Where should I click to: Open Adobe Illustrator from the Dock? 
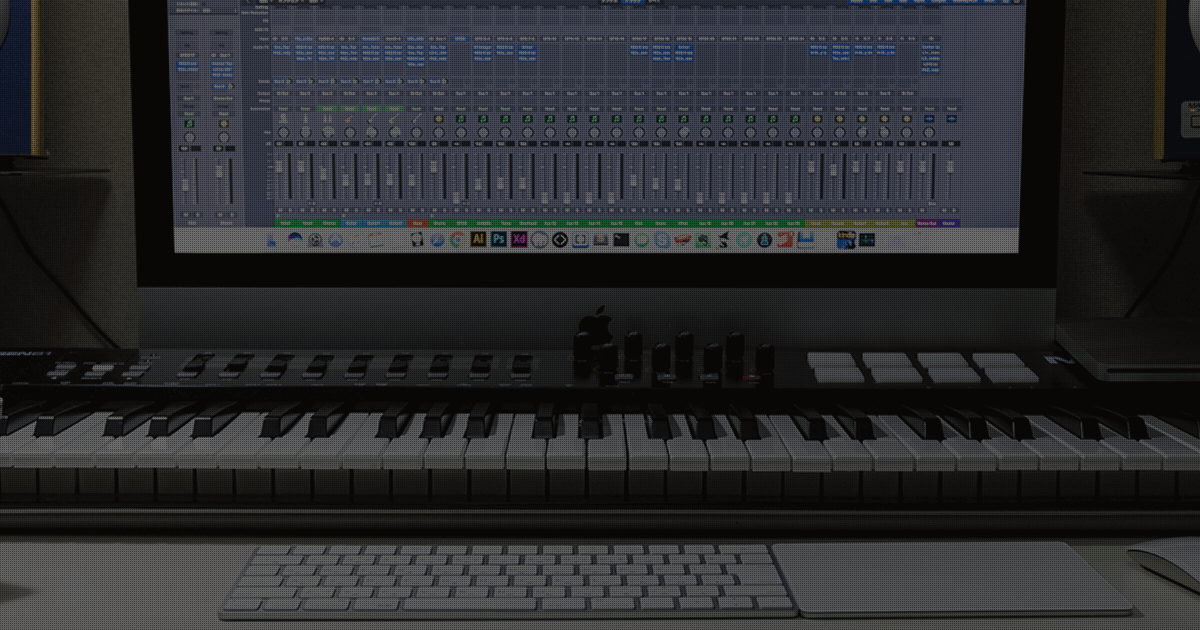click(477, 240)
